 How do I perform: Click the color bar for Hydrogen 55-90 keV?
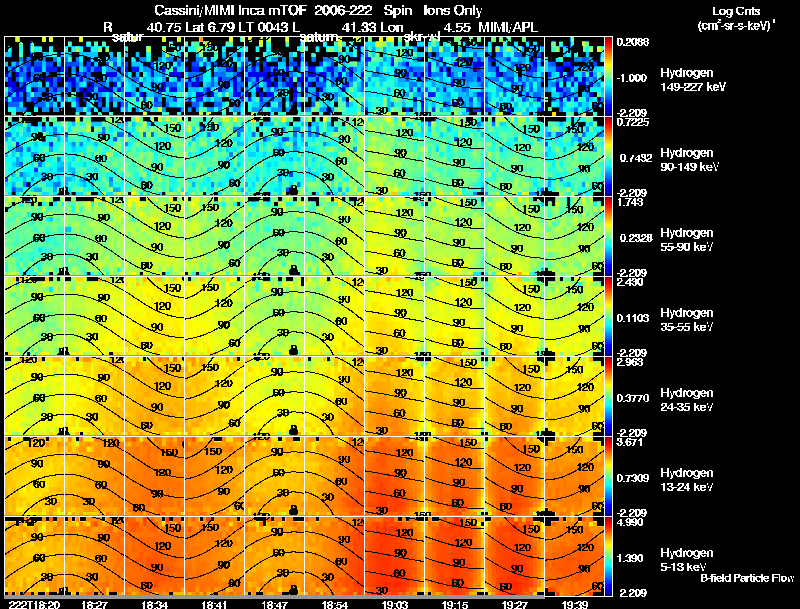tap(608, 236)
